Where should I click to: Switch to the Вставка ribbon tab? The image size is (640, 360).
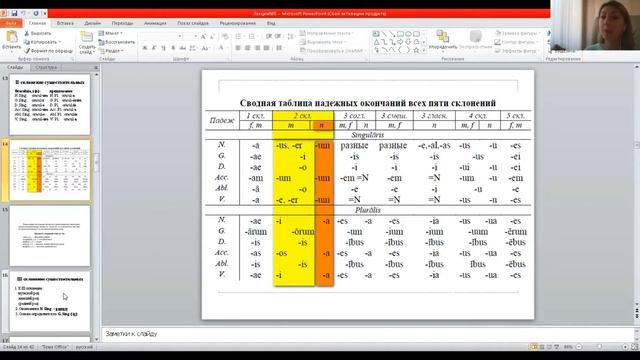click(x=65, y=23)
